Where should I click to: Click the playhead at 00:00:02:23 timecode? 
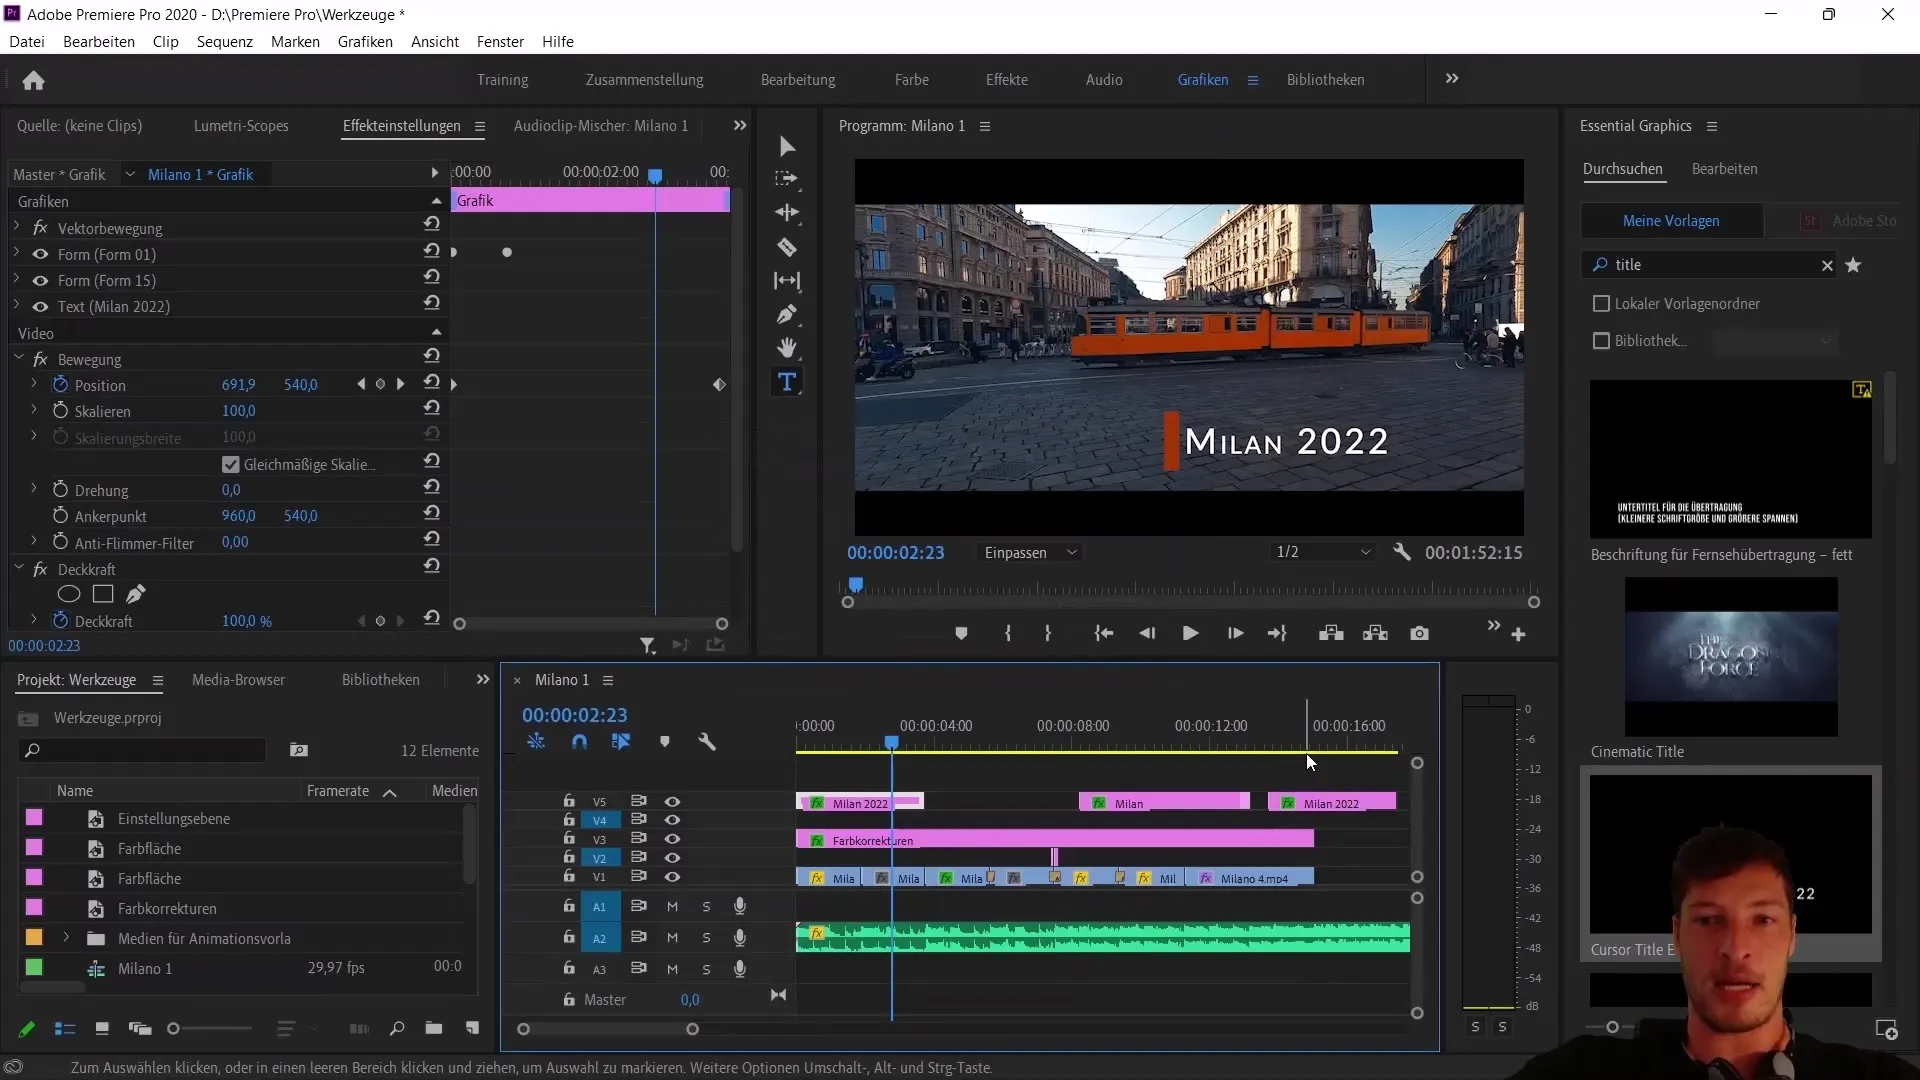[x=890, y=741]
